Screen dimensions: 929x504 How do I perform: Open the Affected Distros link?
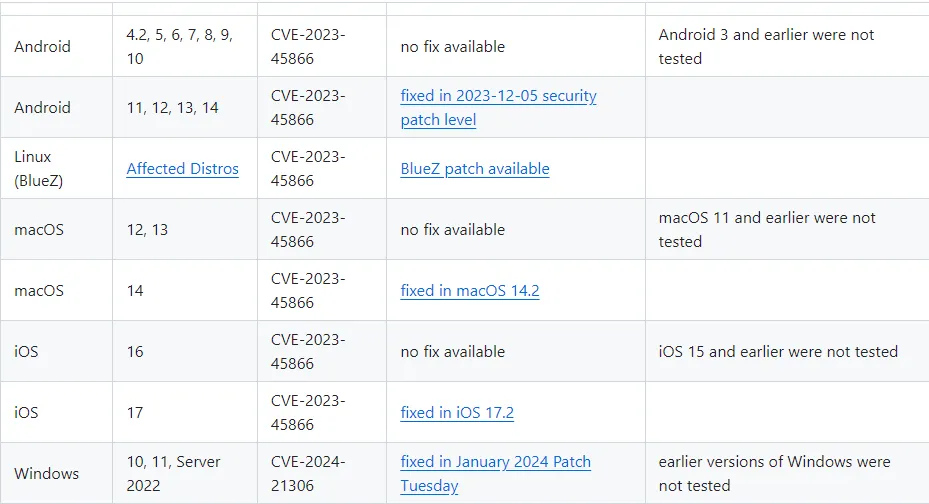(x=182, y=169)
